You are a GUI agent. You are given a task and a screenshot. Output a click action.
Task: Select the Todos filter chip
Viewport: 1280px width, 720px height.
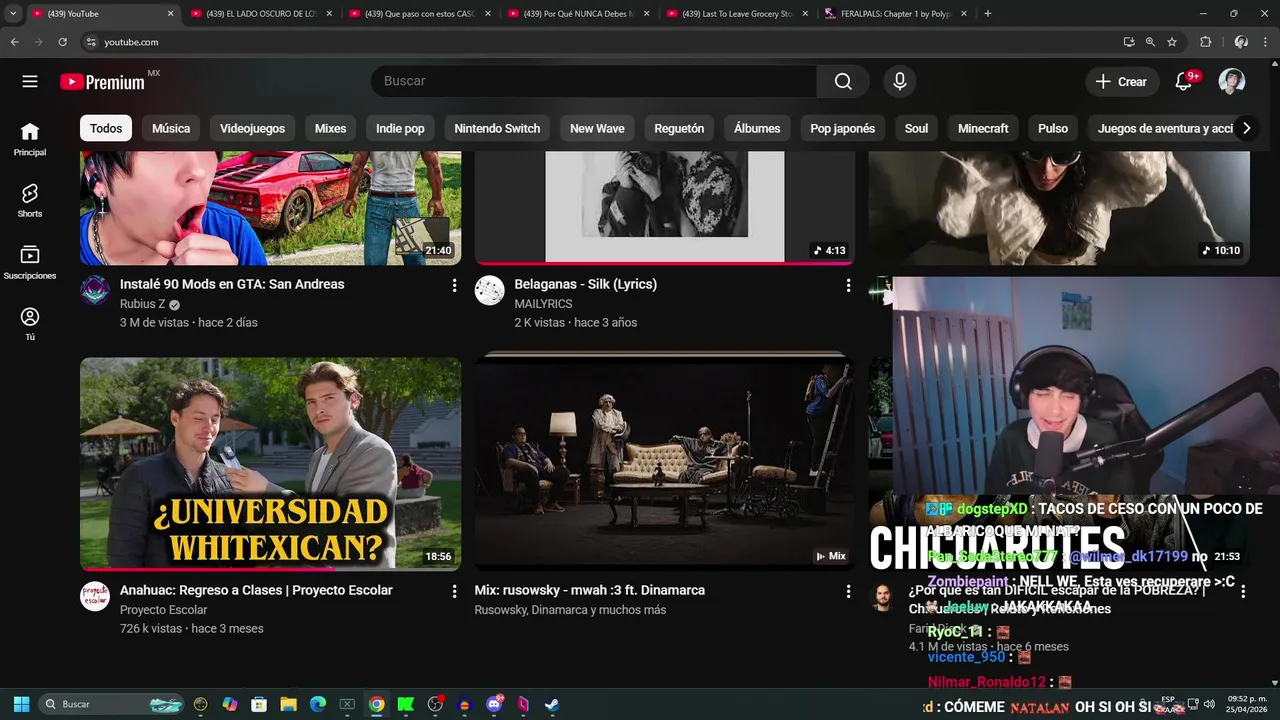106,128
